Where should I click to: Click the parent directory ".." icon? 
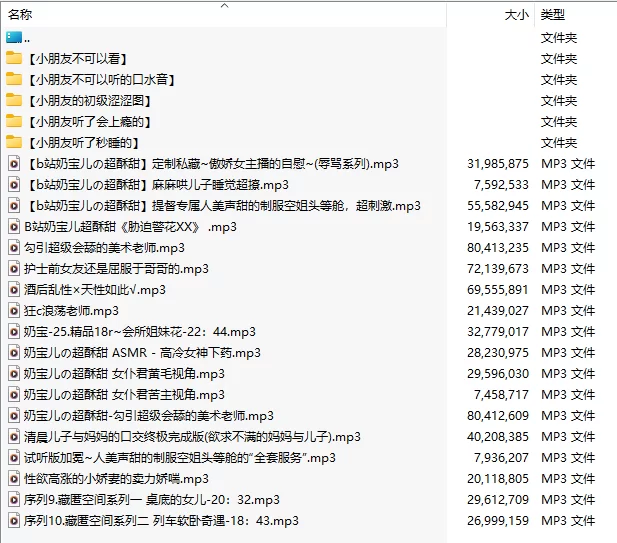[x=14, y=38]
